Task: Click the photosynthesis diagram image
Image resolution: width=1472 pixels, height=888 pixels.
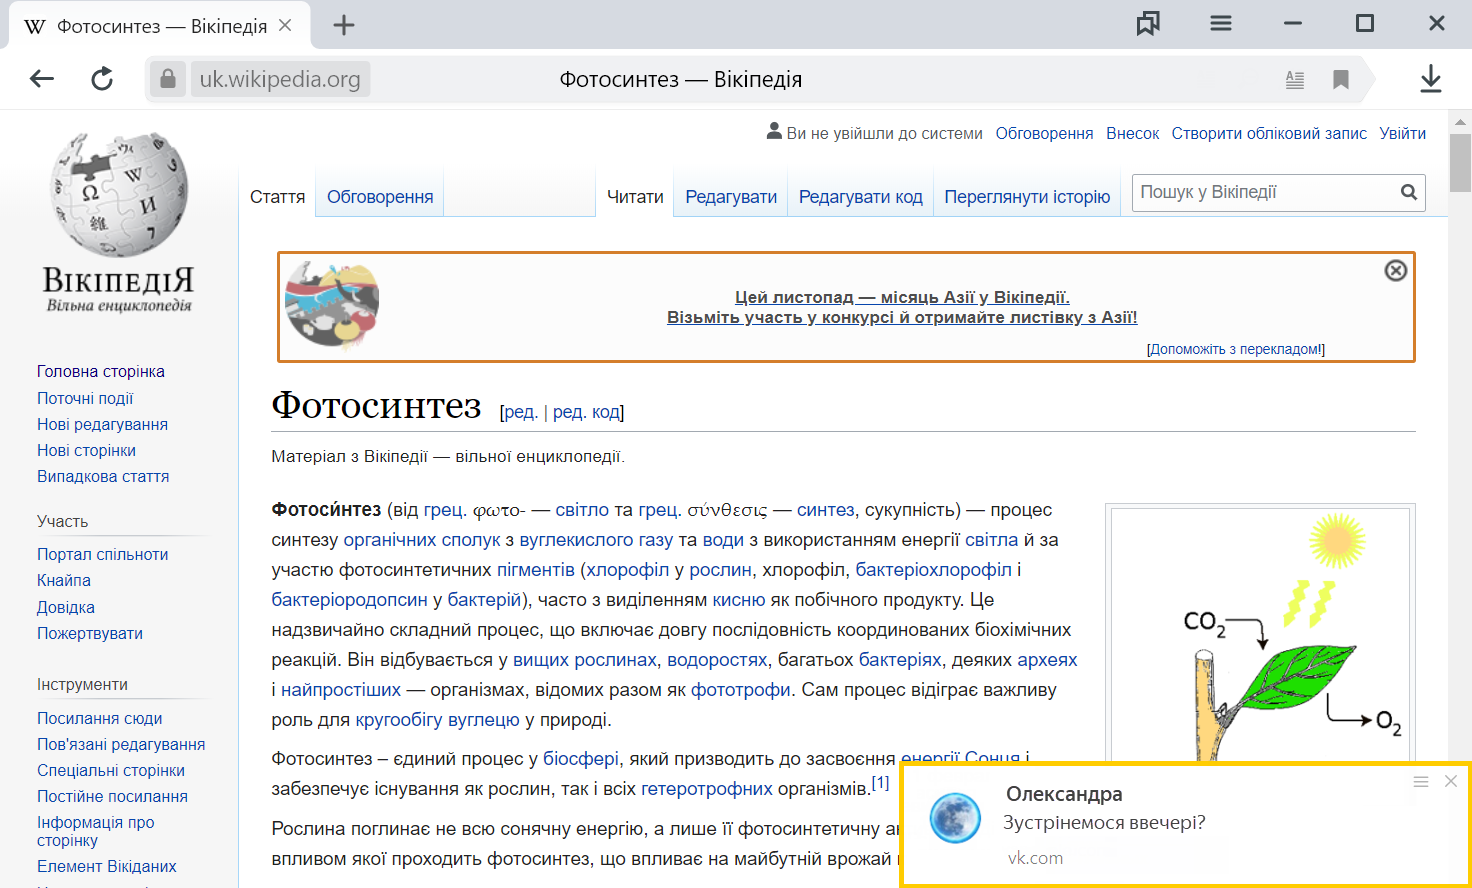Action: [x=1260, y=636]
